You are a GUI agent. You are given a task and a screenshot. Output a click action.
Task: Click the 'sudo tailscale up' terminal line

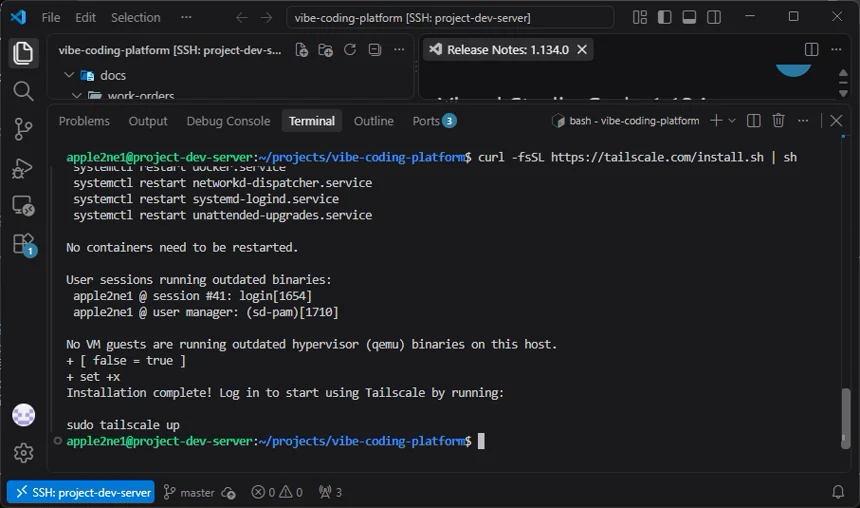[x=123, y=425]
